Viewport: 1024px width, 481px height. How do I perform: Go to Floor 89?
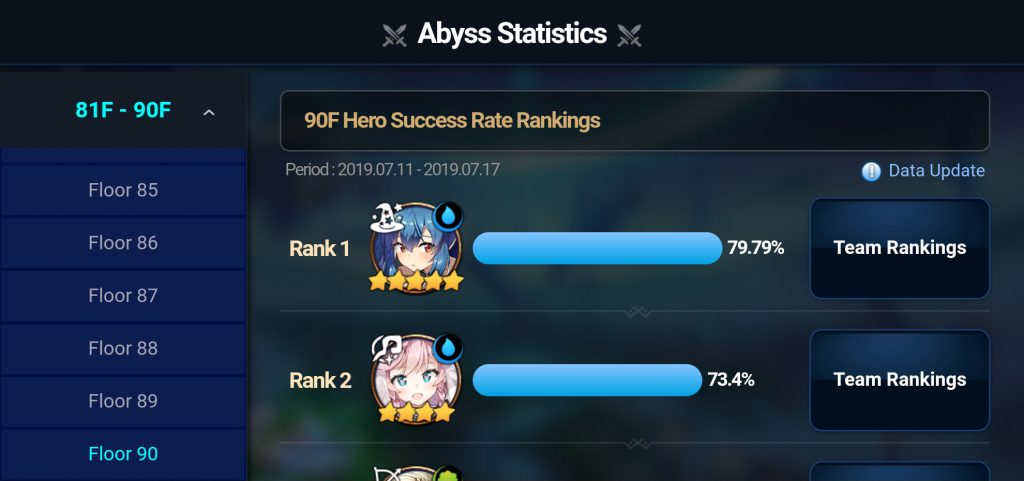pyautogui.click(x=123, y=401)
